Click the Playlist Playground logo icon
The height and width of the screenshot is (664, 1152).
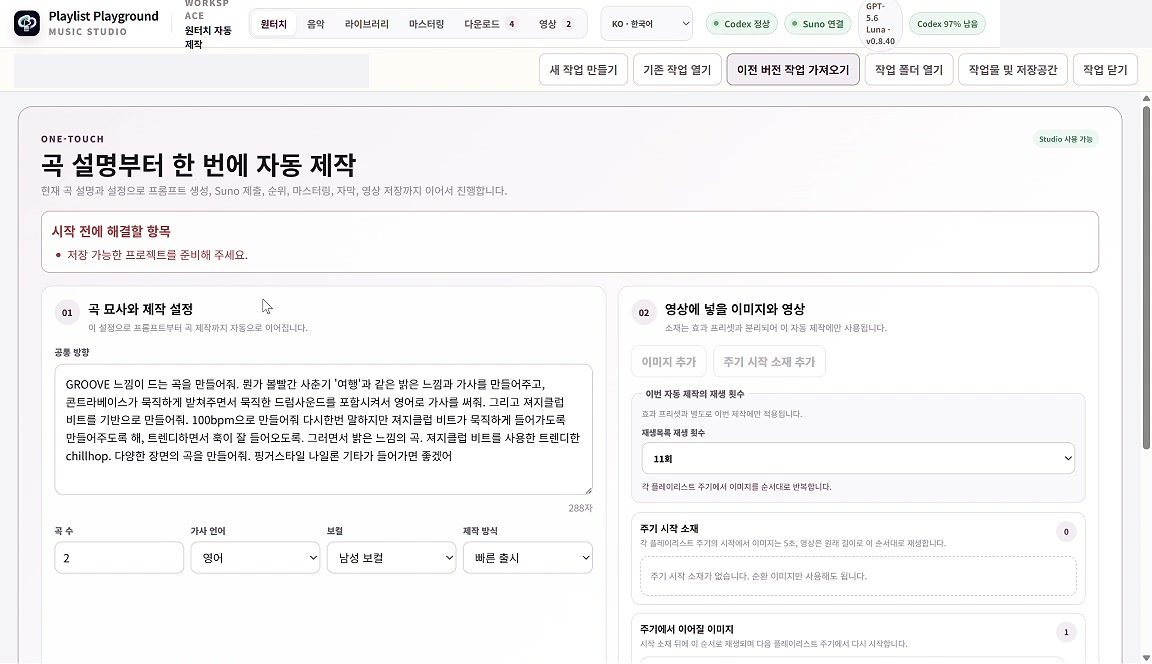(x=27, y=24)
